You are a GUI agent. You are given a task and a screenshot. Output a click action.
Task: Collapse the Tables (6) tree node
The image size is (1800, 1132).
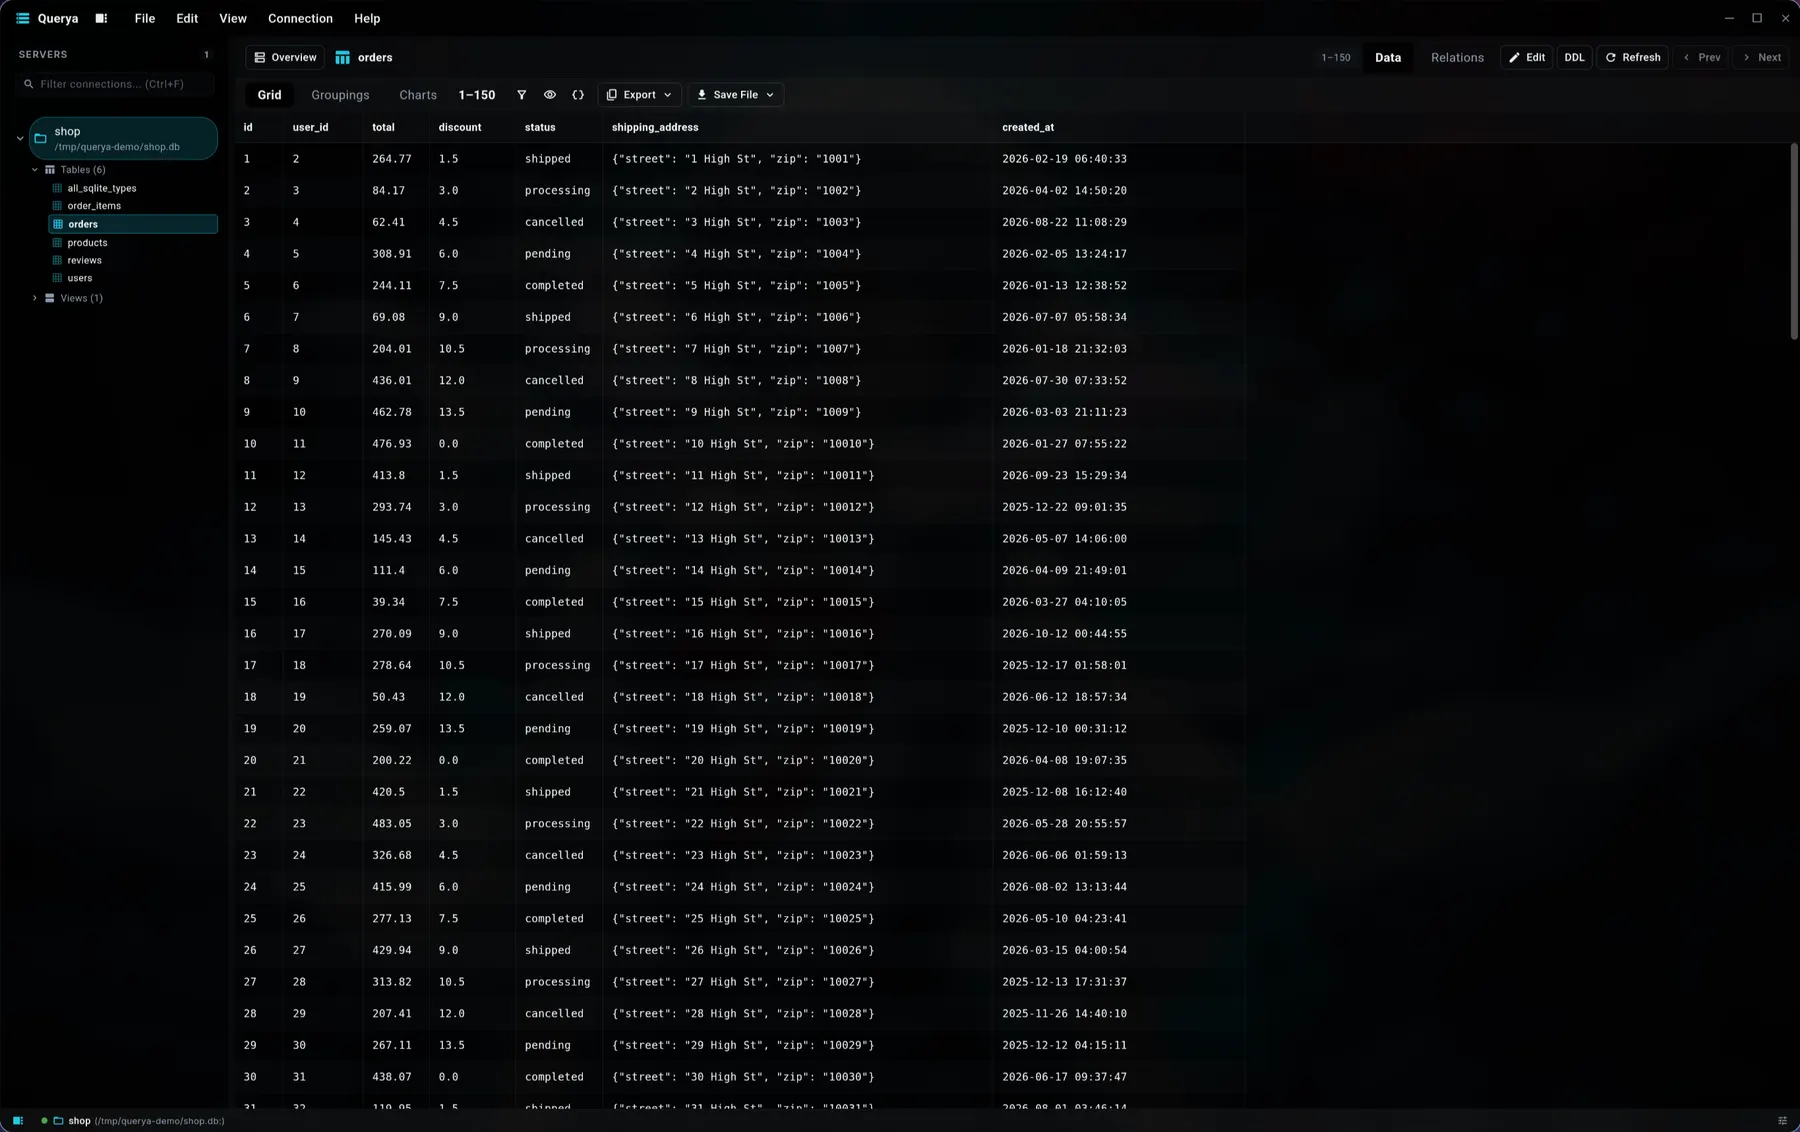(x=35, y=170)
